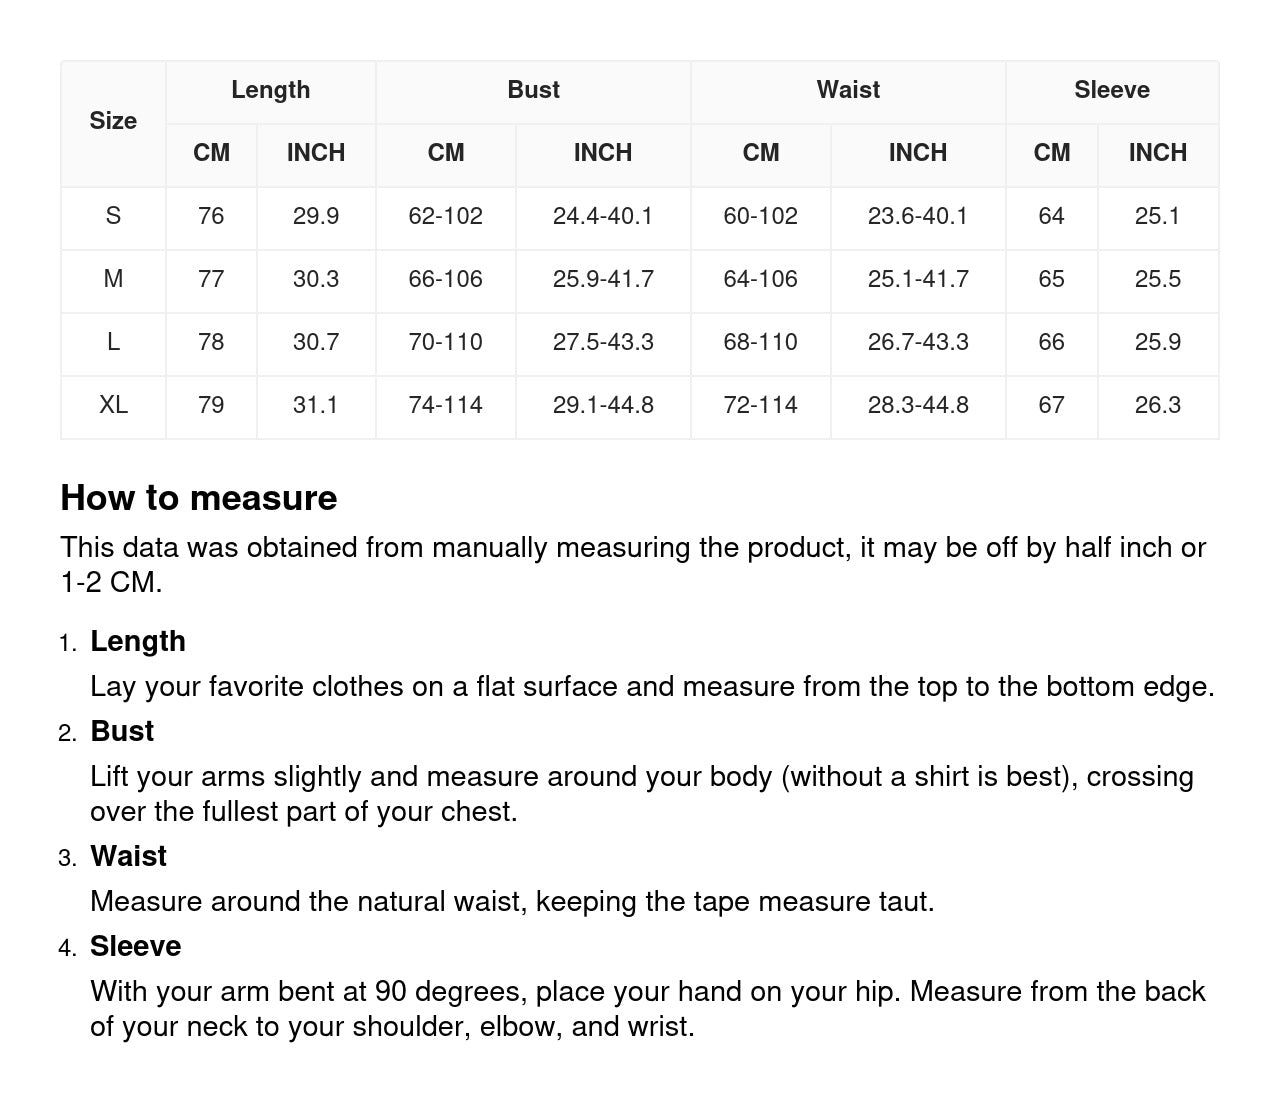Click the M size row label
This screenshot has width=1280, height=1107.
pos(113,279)
